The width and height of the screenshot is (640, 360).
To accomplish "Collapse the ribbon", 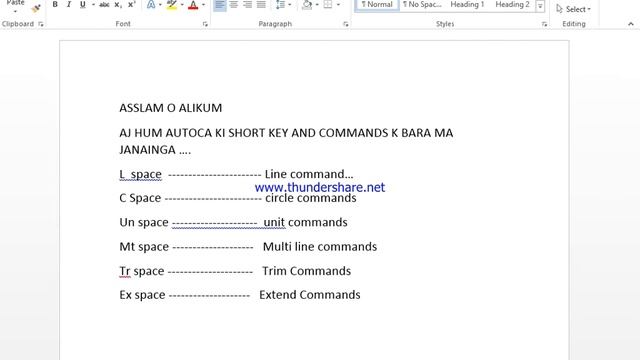I will coord(631,24).
